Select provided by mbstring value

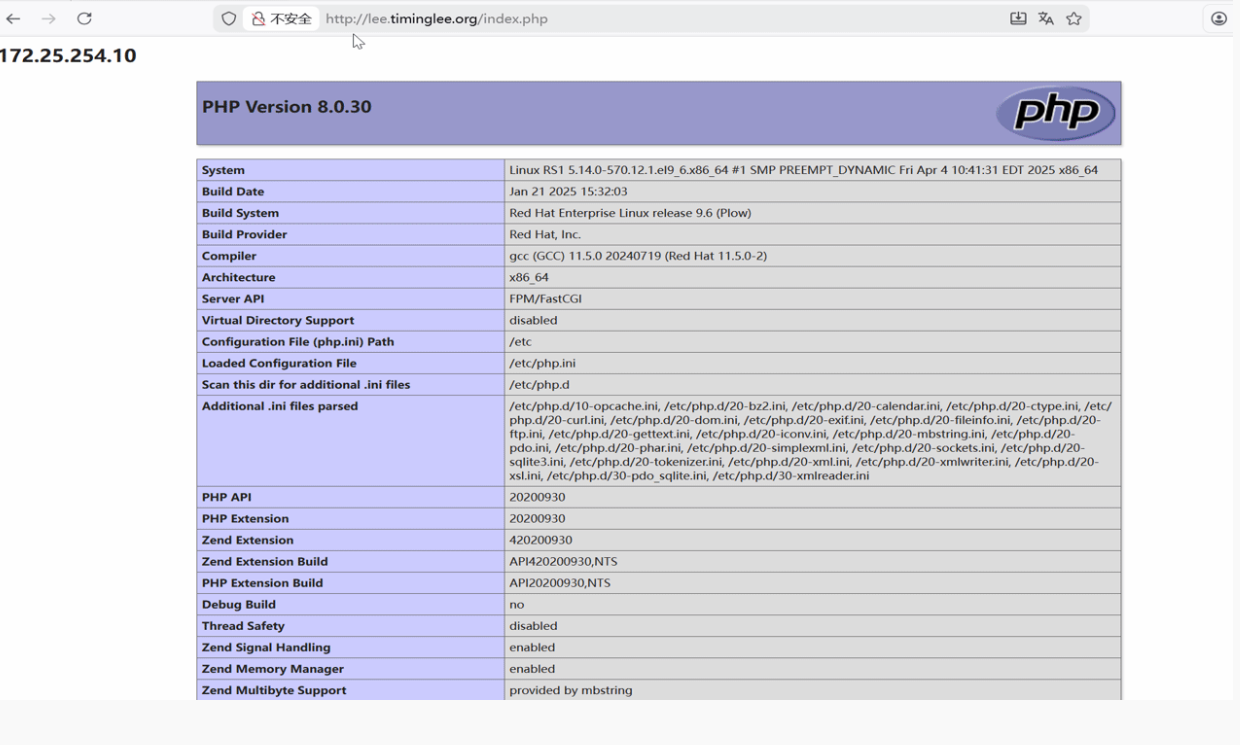(571, 691)
